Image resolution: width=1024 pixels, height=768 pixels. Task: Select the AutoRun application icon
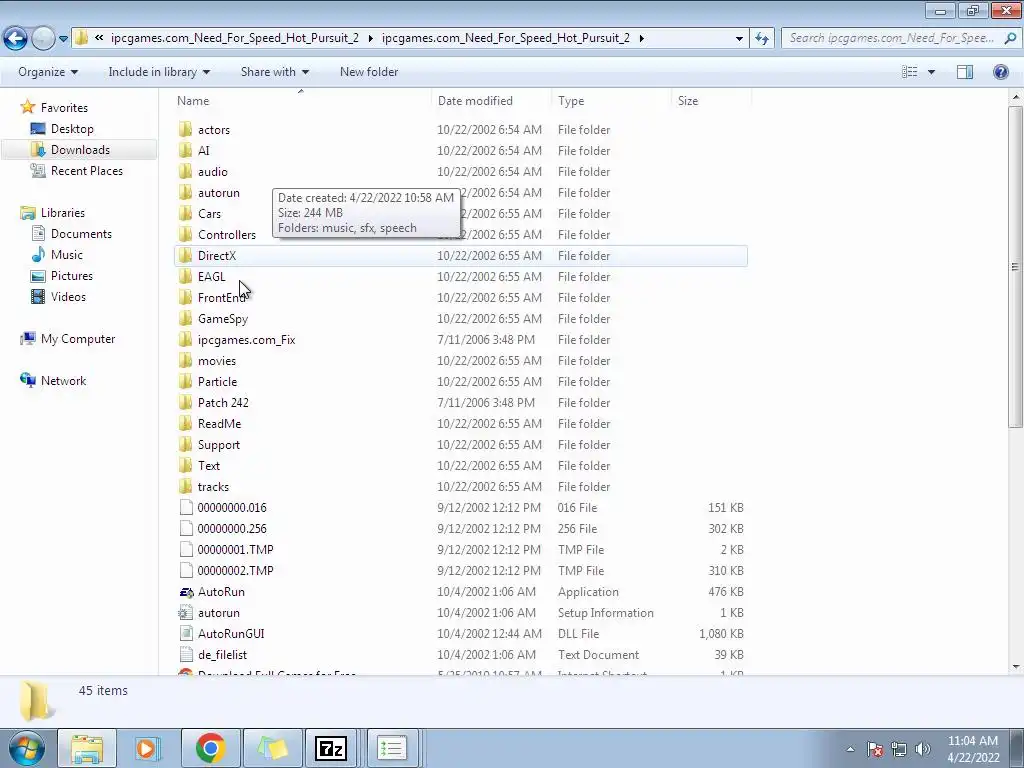tap(186, 592)
